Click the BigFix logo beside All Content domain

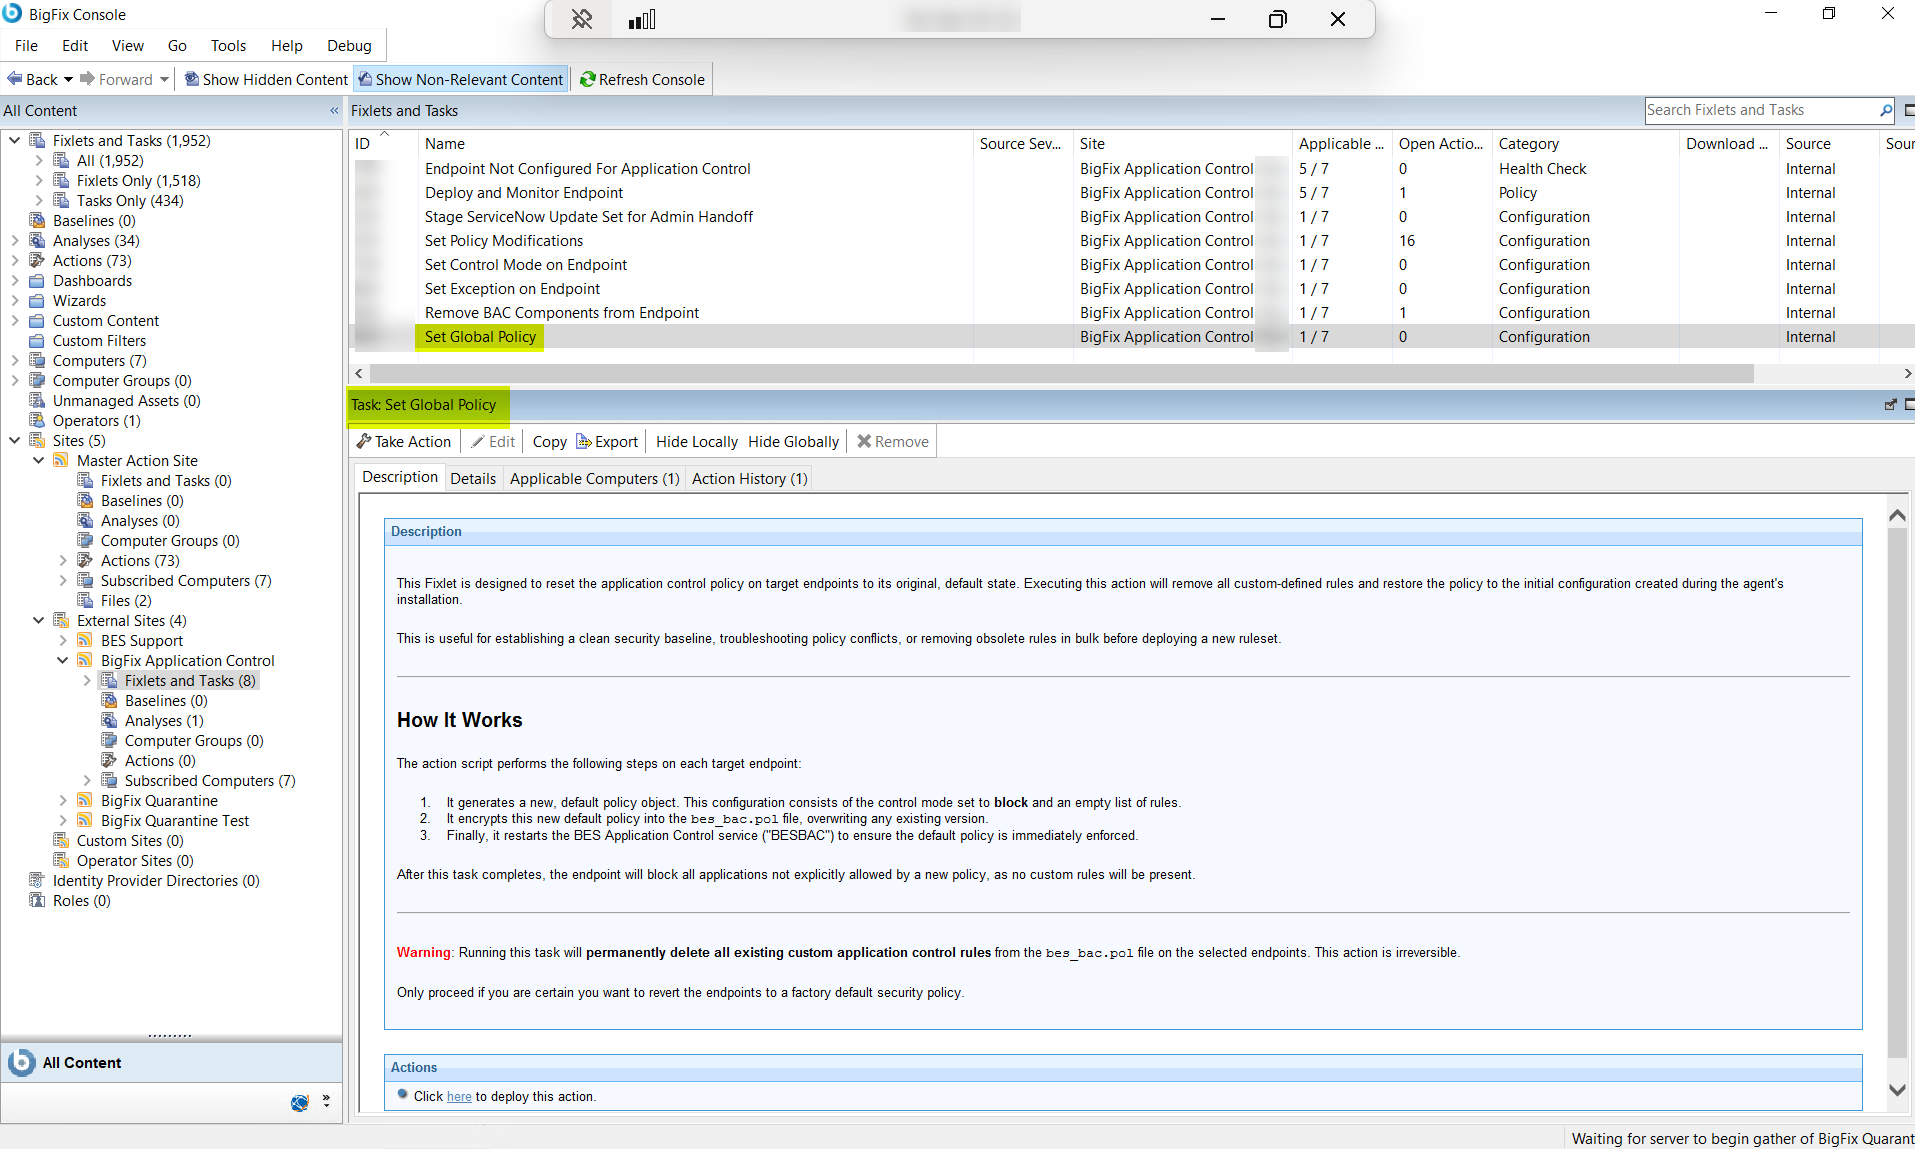[x=22, y=1062]
